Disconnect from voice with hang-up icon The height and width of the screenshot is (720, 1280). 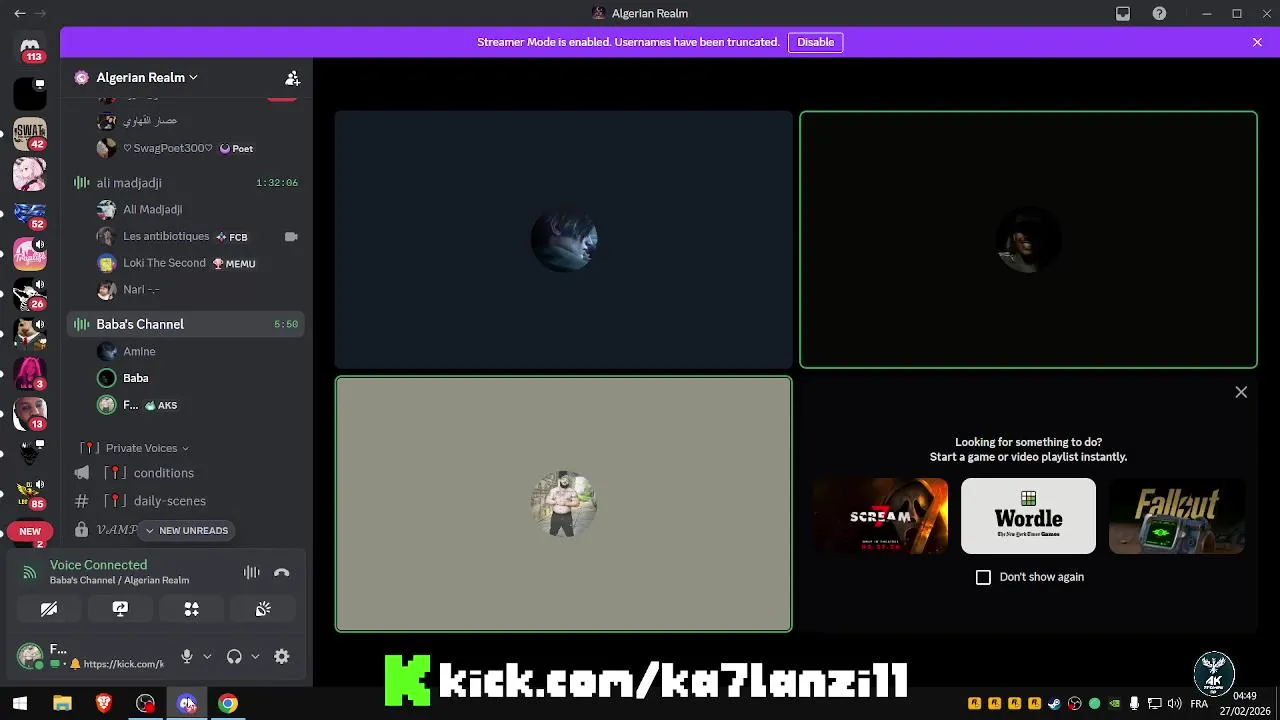pyautogui.click(x=282, y=573)
